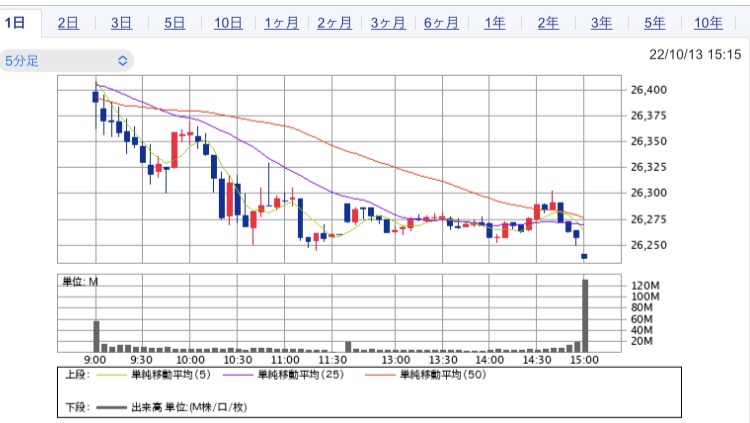This screenshot has width=750, height=423.
Task: Click the 20M volume axis label
Action: pos(641,341)
